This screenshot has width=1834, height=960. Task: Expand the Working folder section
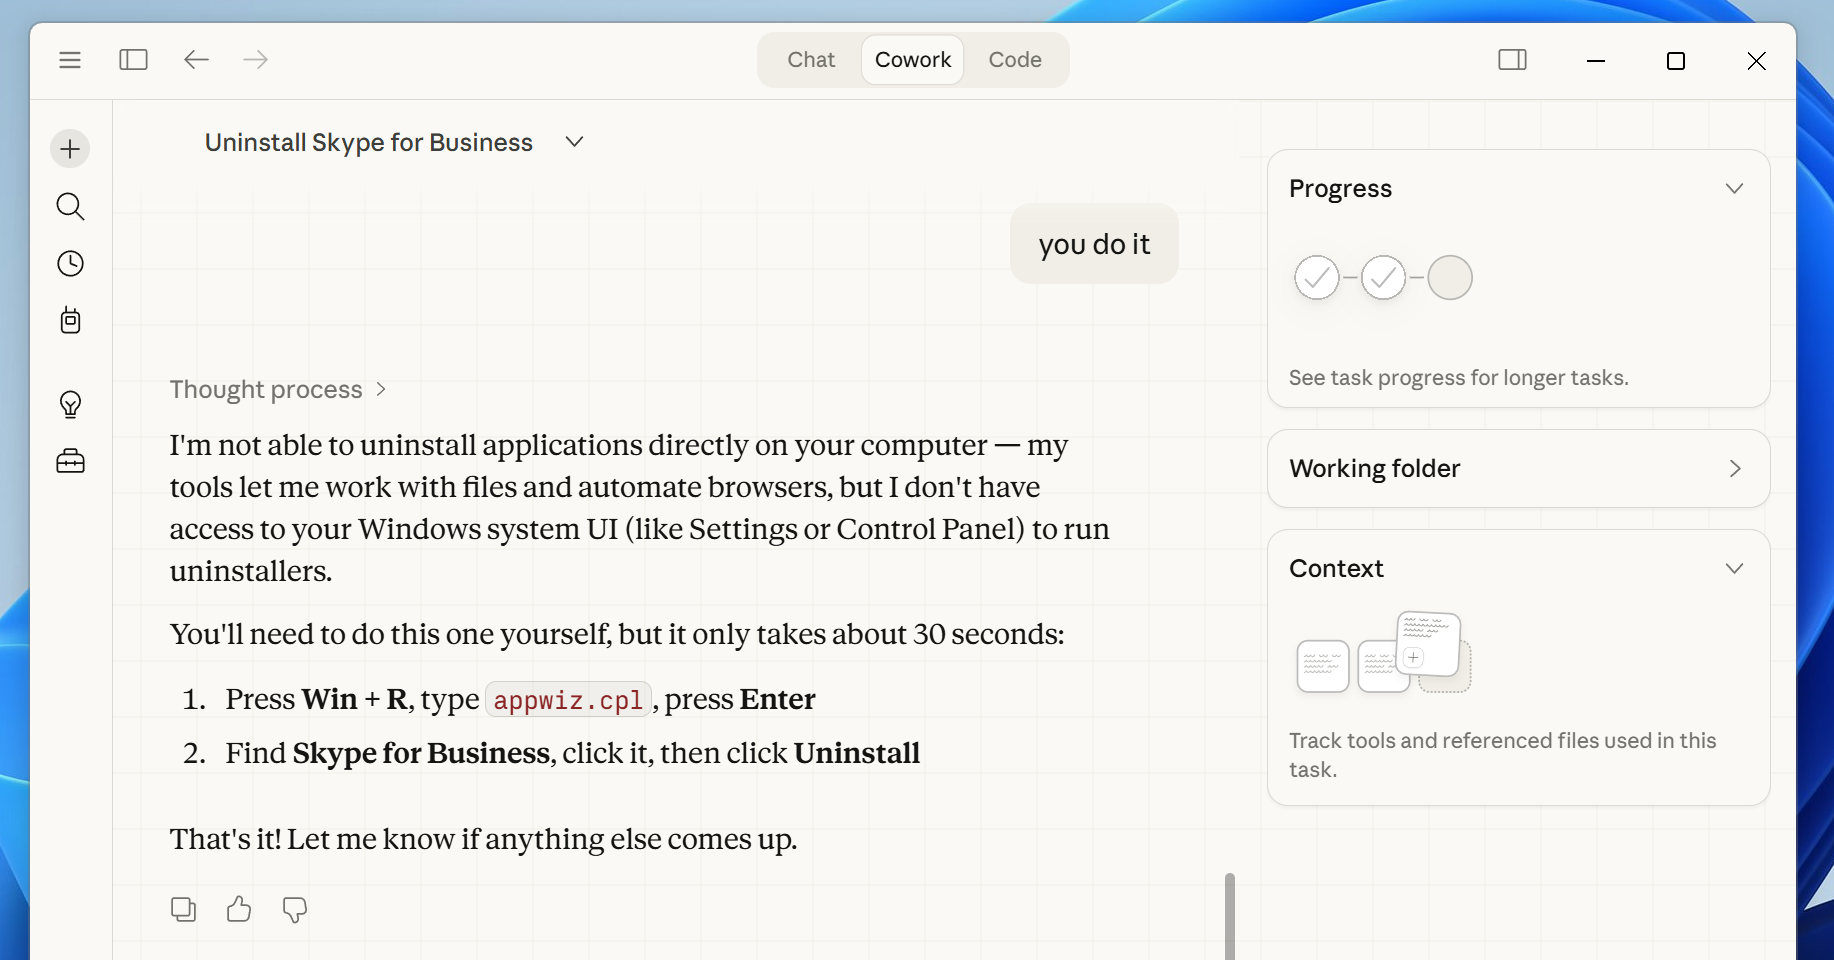pos(1734,469)
